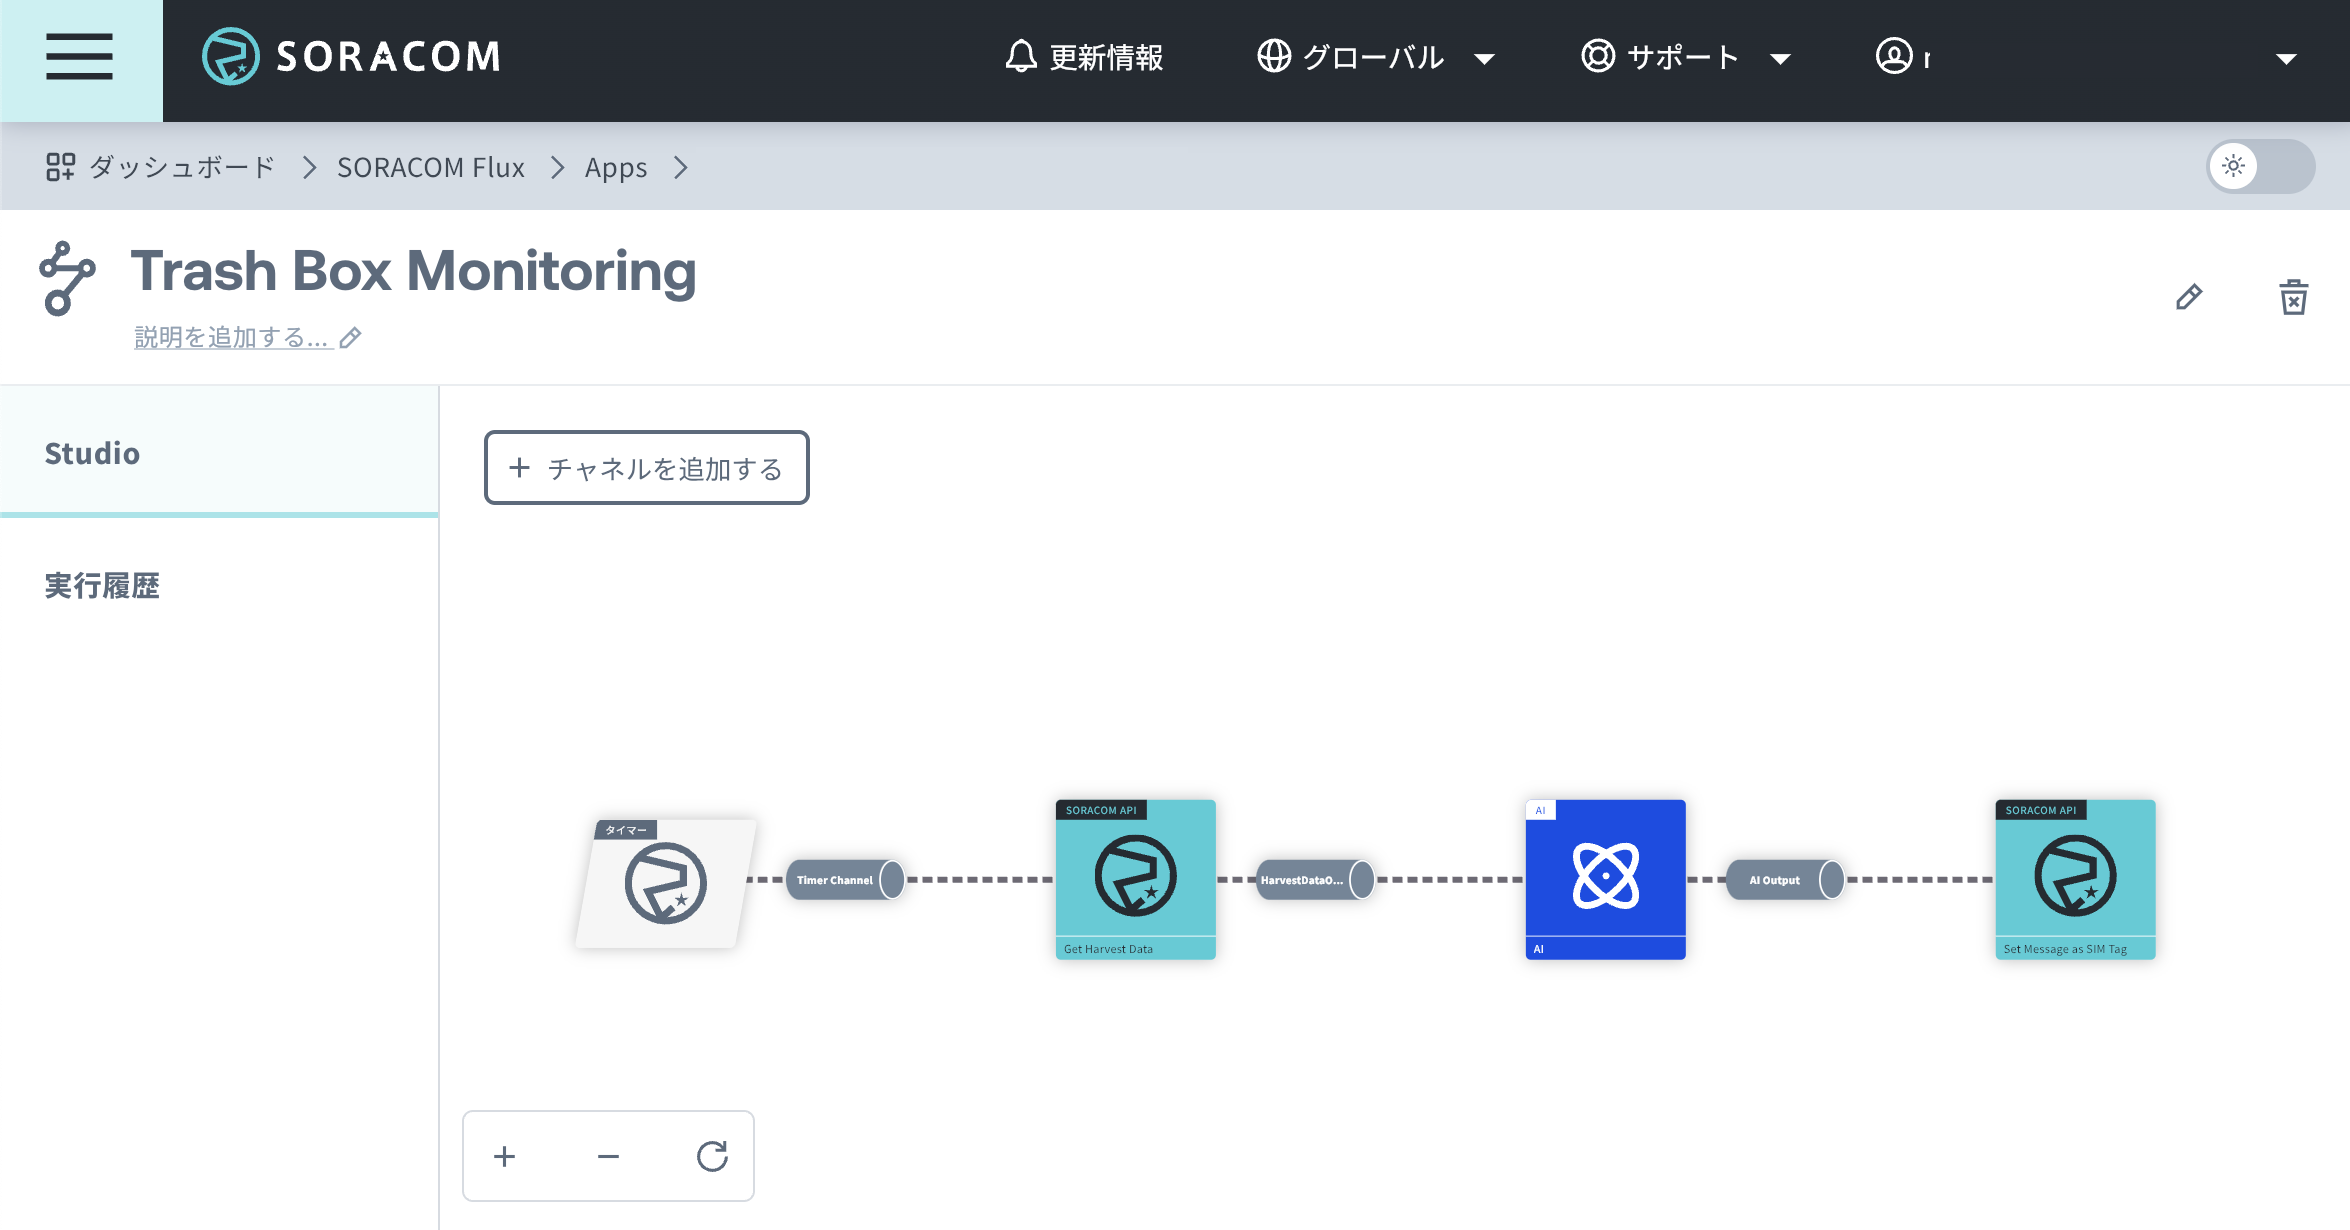Click the 説明を追加する description link

pyautogui.click(x=232, y=338)
